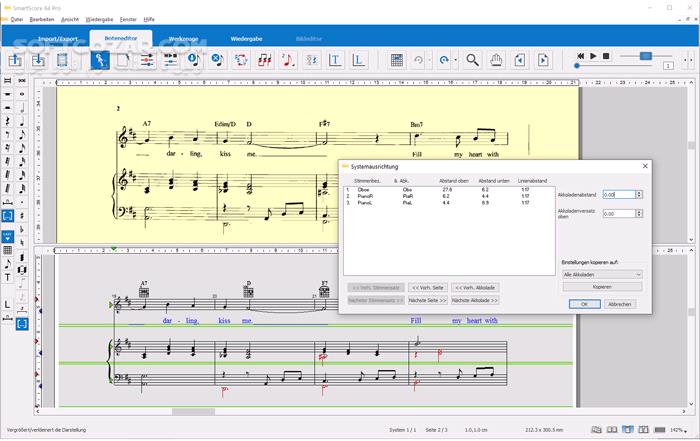Switch to the Import/Export ribbon tab
Screen dimensions: 700x441
pos(58,39)
